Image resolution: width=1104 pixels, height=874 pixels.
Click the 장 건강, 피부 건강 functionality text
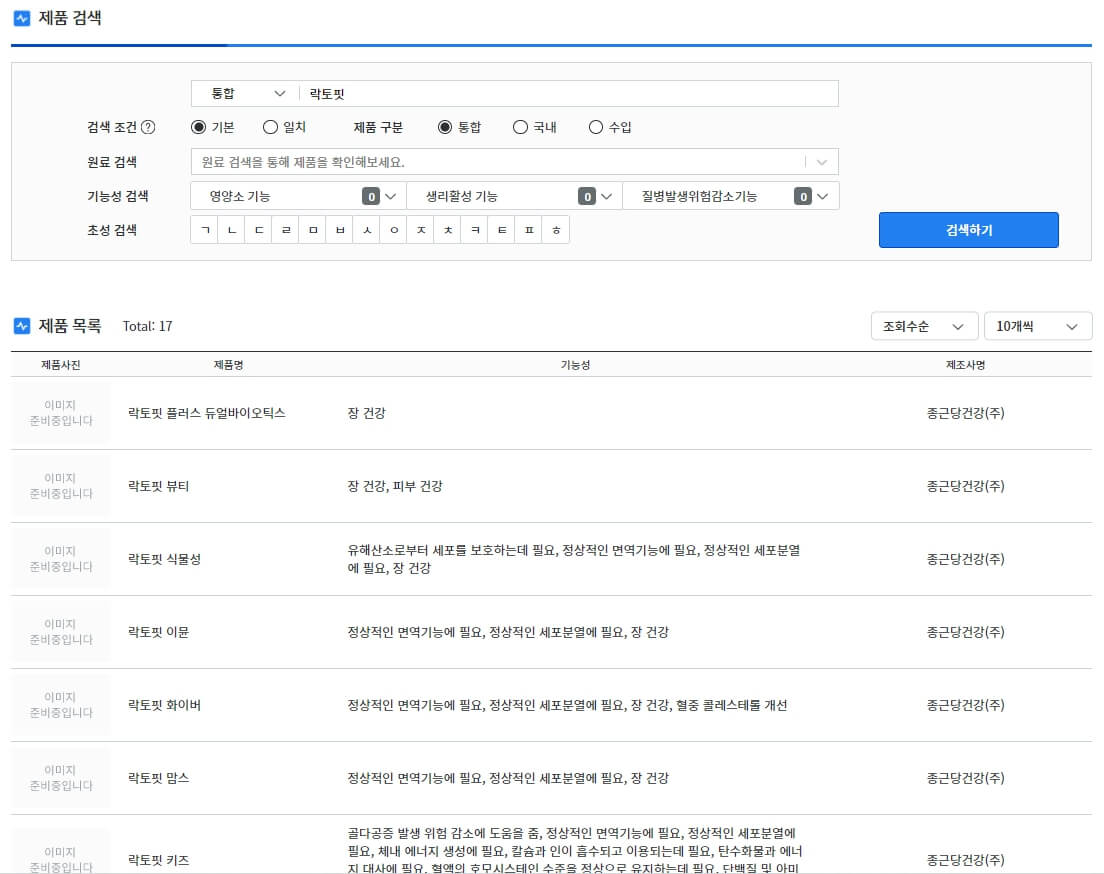(395, 487)
